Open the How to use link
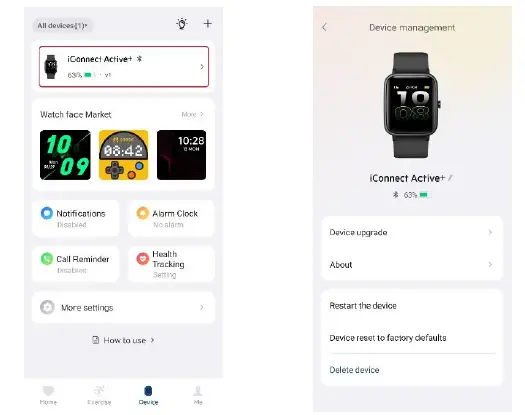 pyautogui.click(x=123, y=340)
